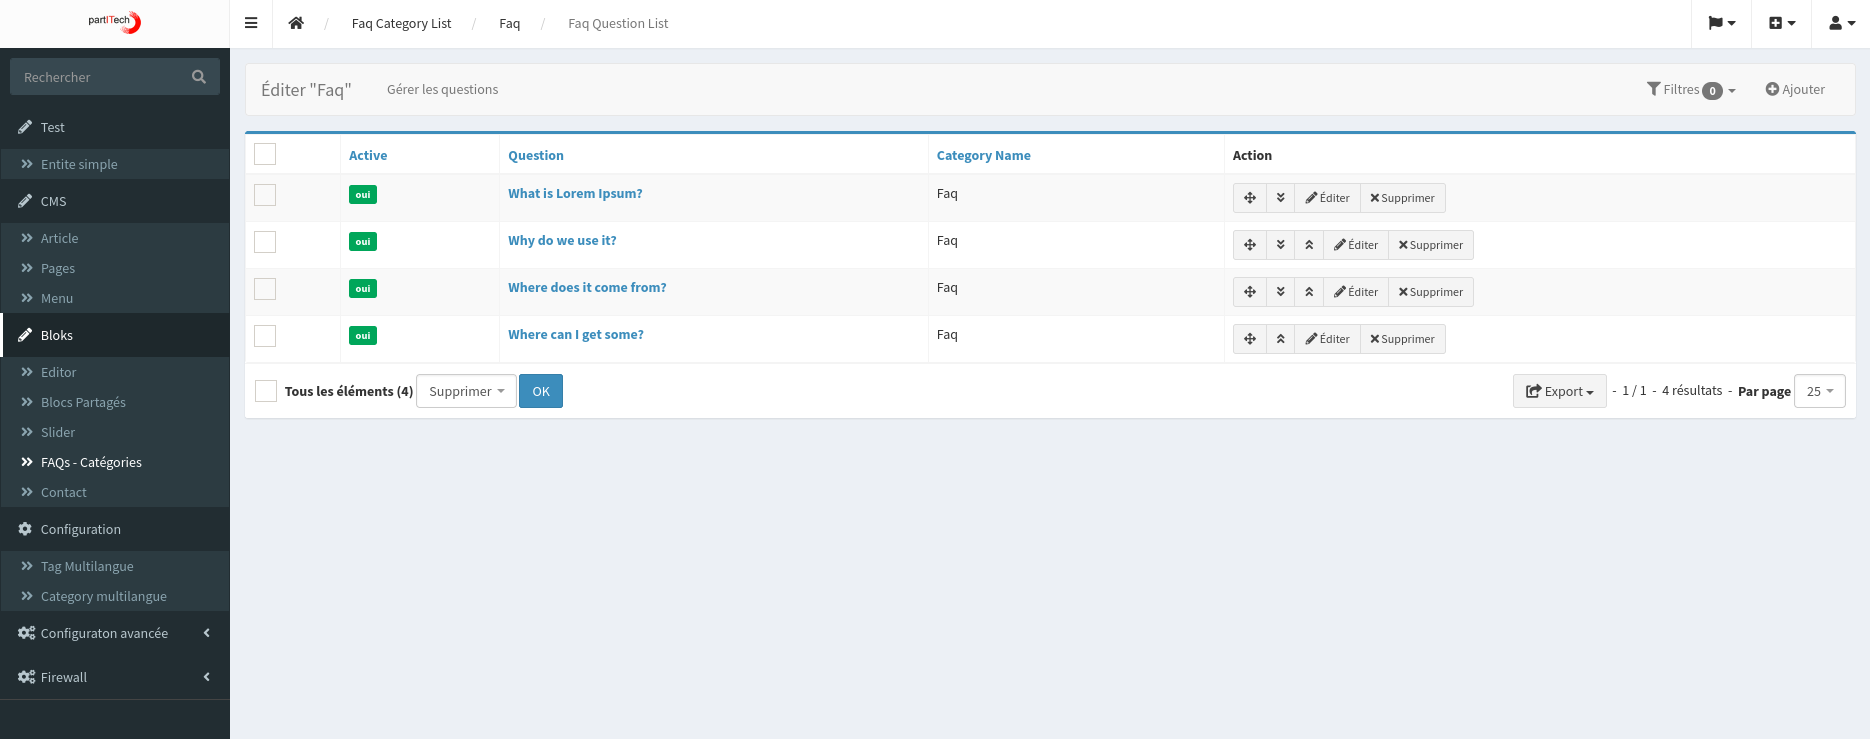Screen dimensions: 1870x739
Task: Move Where does it come from? down
Action: tap(1280, 292)
